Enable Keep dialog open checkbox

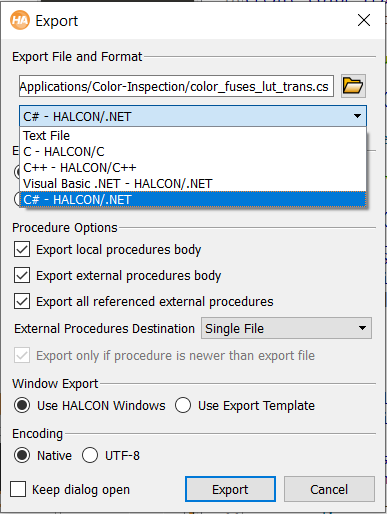coord(18,489)
